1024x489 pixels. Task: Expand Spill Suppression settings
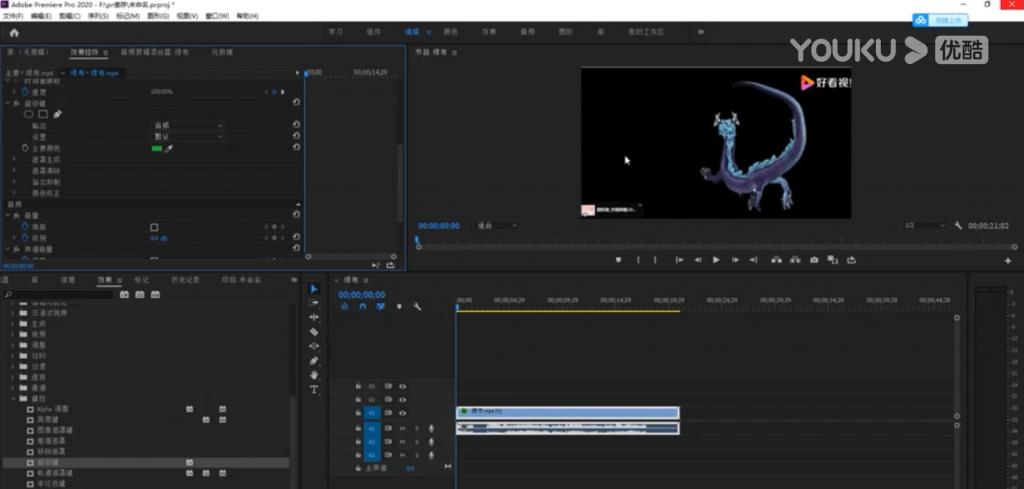14,183
